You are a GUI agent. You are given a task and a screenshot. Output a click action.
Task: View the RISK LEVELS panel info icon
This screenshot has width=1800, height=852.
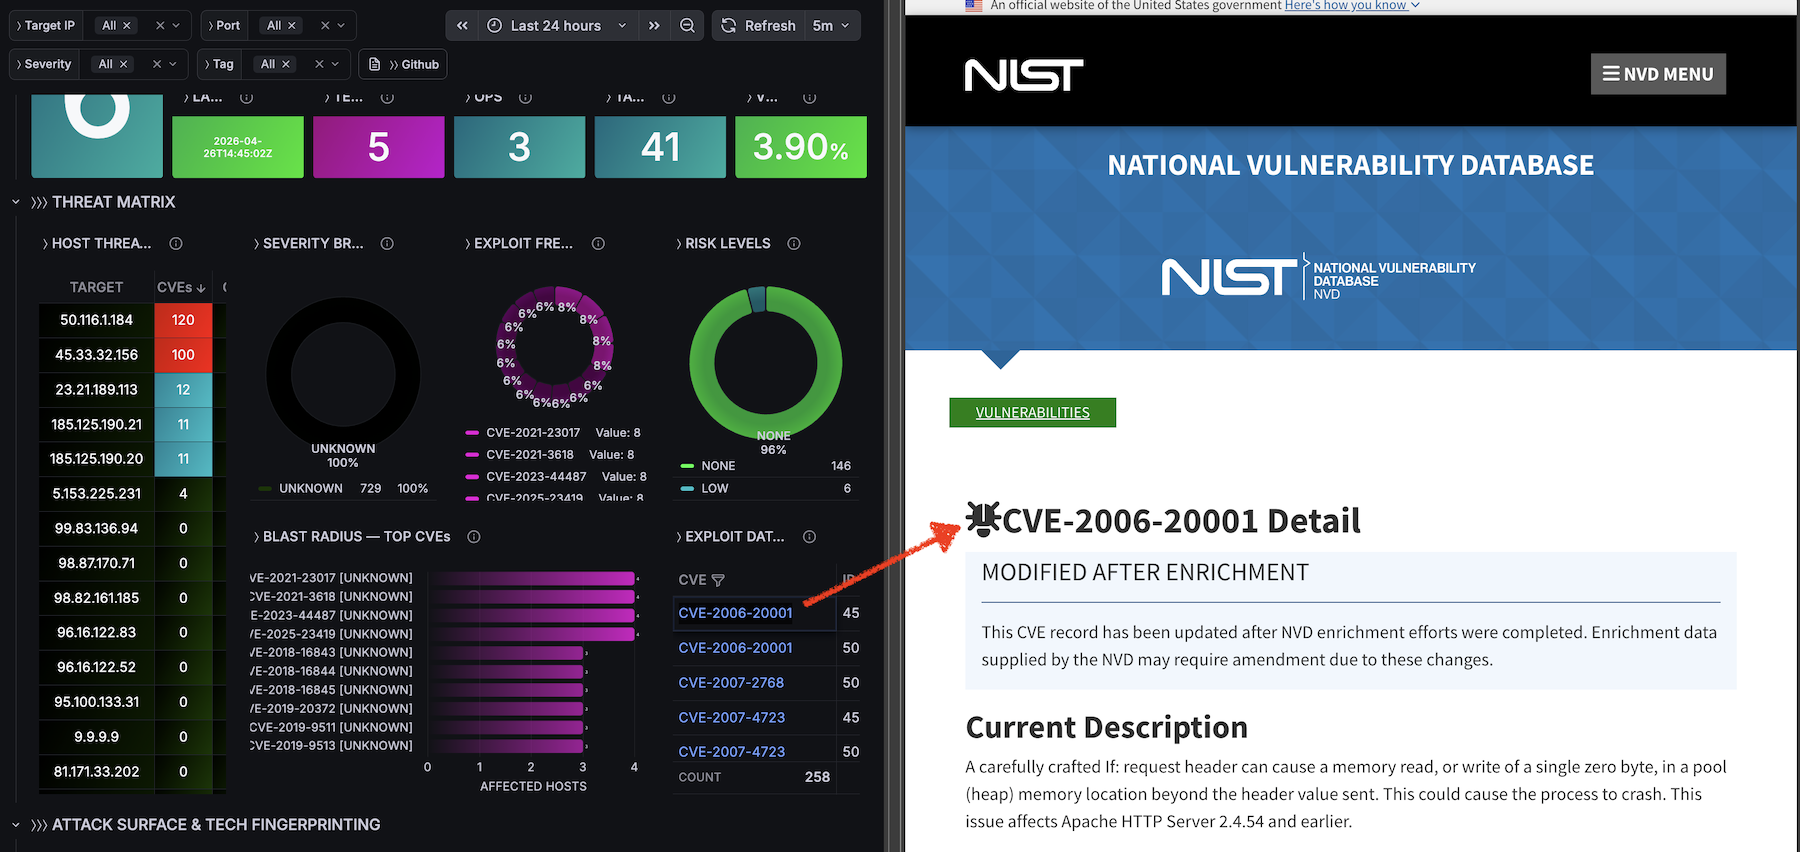[794, 244]
